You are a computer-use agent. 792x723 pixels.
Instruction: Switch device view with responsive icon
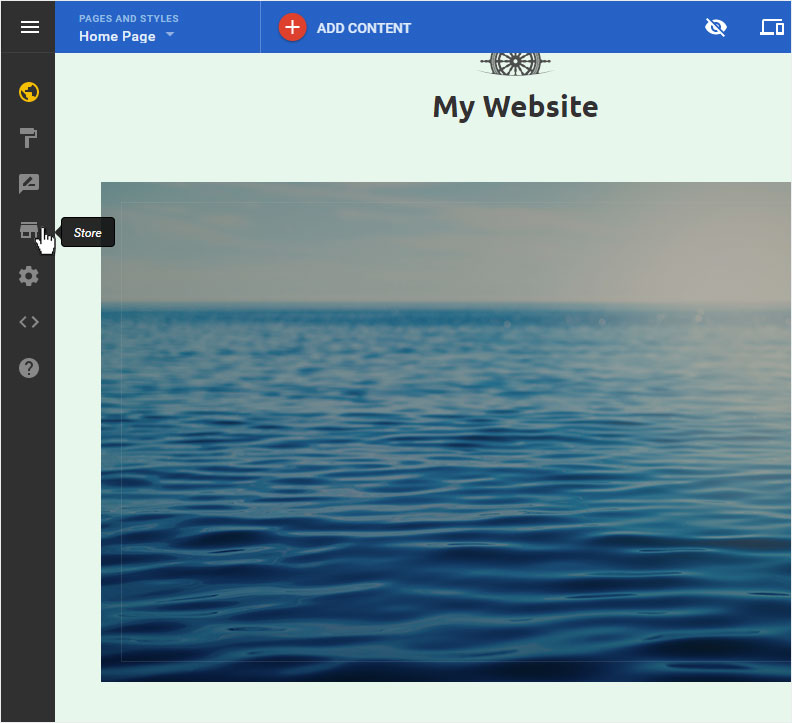[x=772, y=27]
